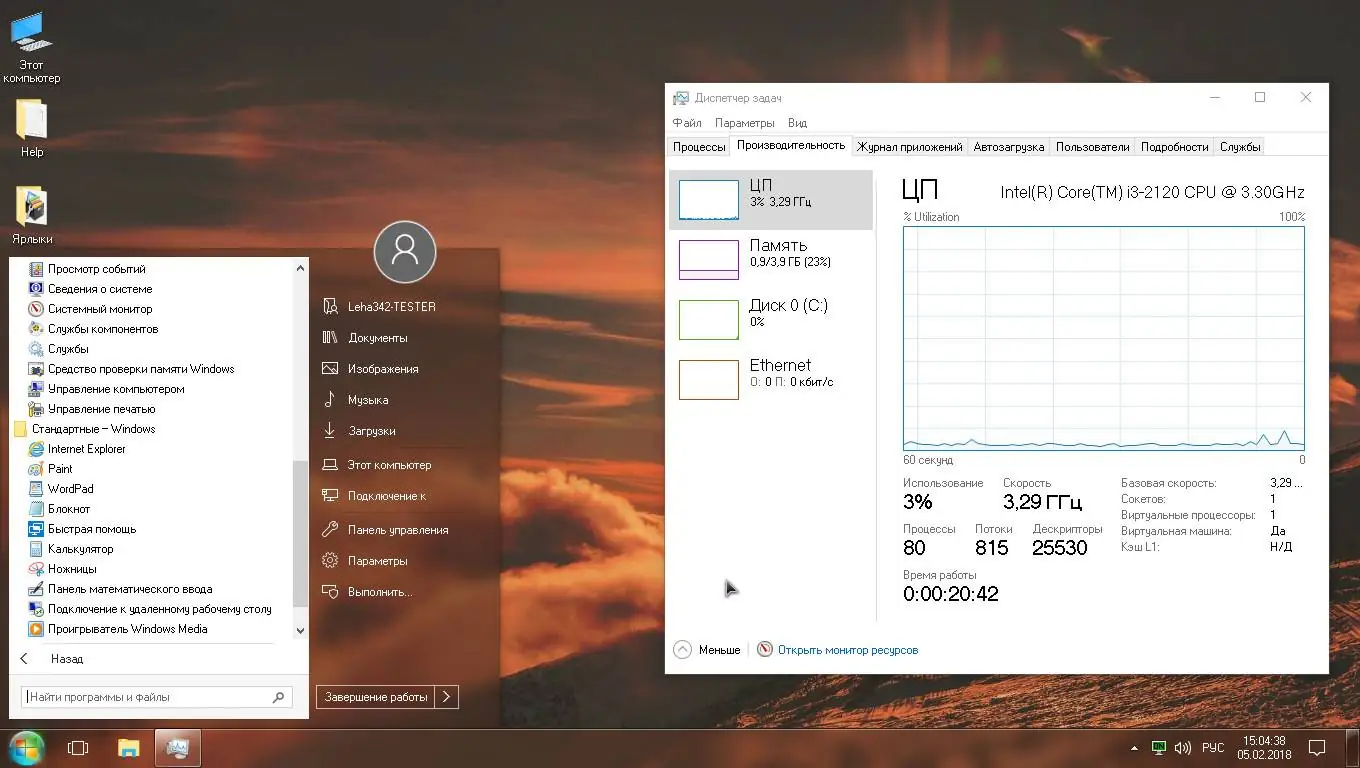Open Музыка in start menu

(367, 400)
